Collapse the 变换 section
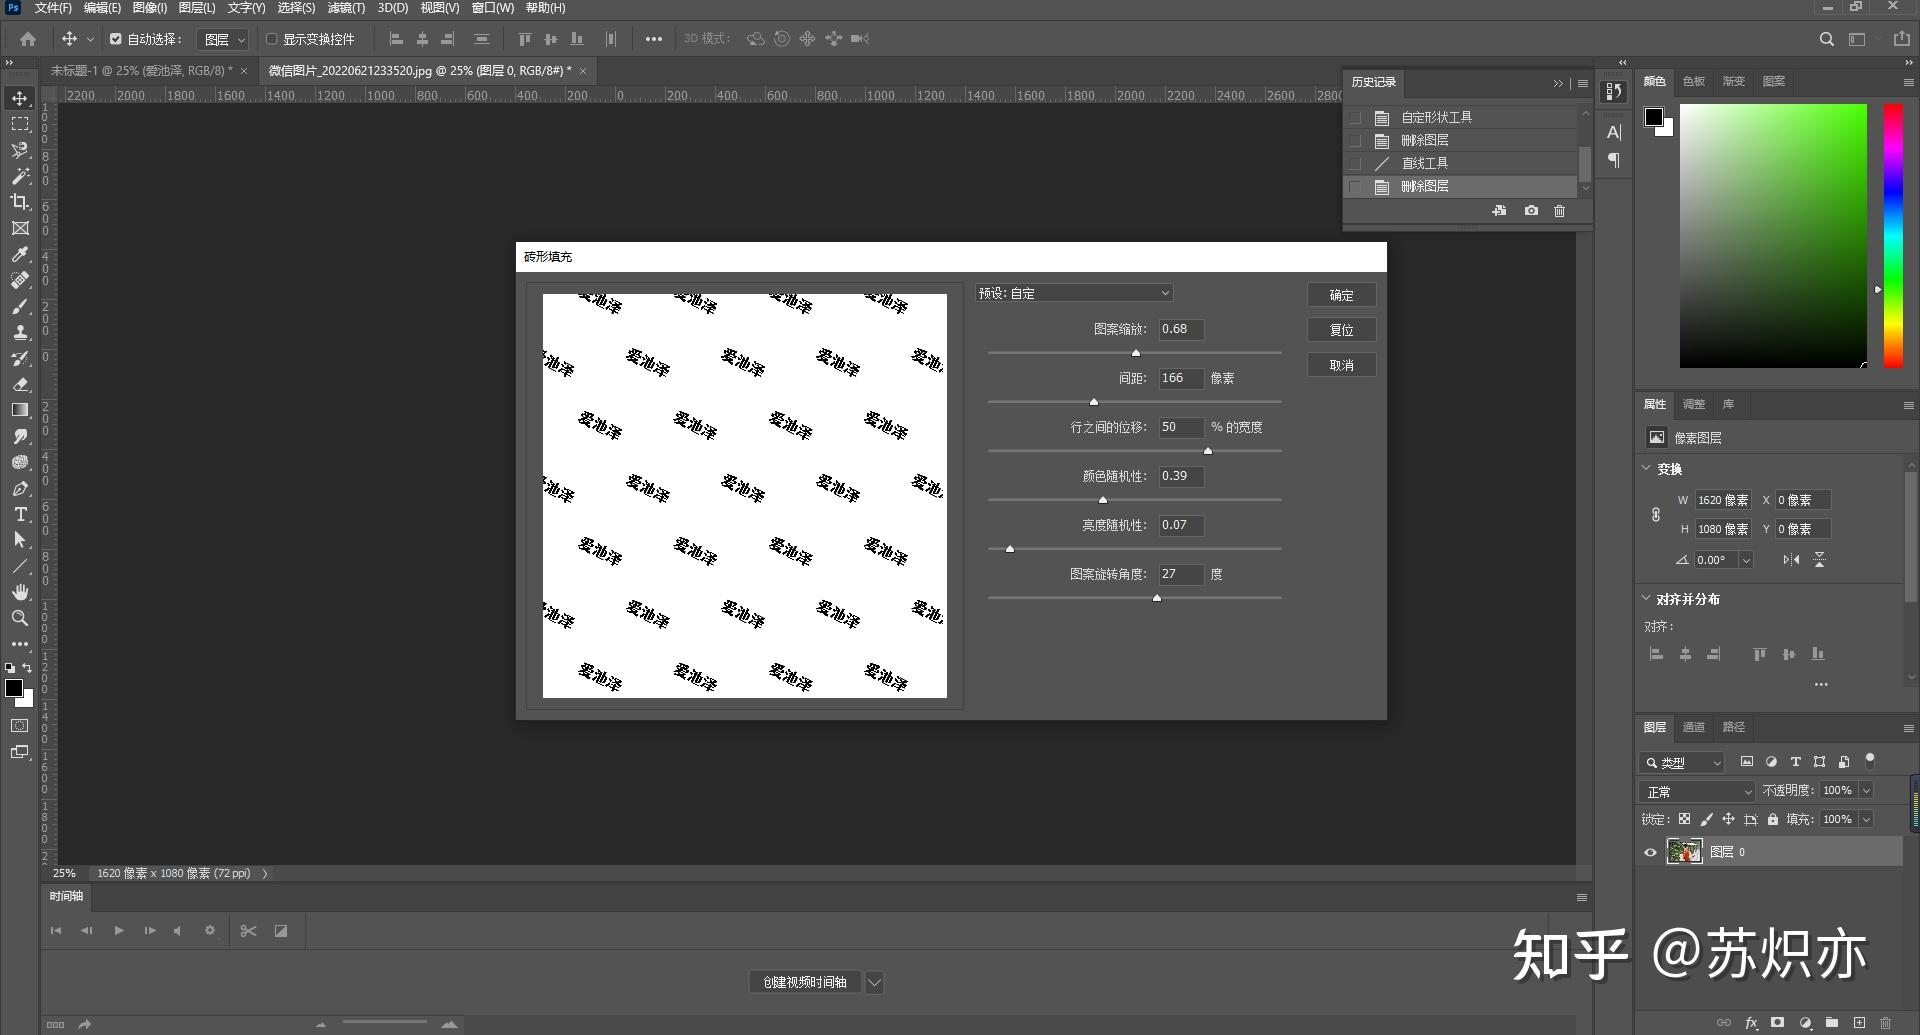Image resolution: width=1920 pixels, height=1035 pixels. (1646, 468)
